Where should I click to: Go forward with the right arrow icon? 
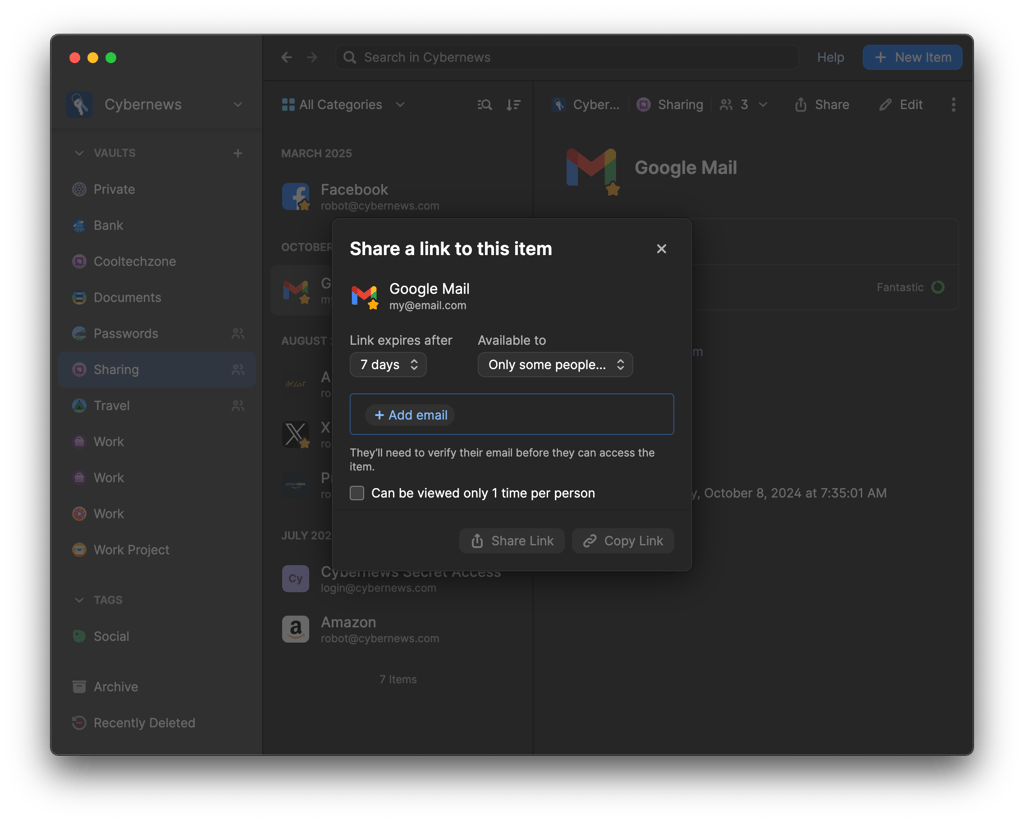pyautogui.click(x=312, y=57)
